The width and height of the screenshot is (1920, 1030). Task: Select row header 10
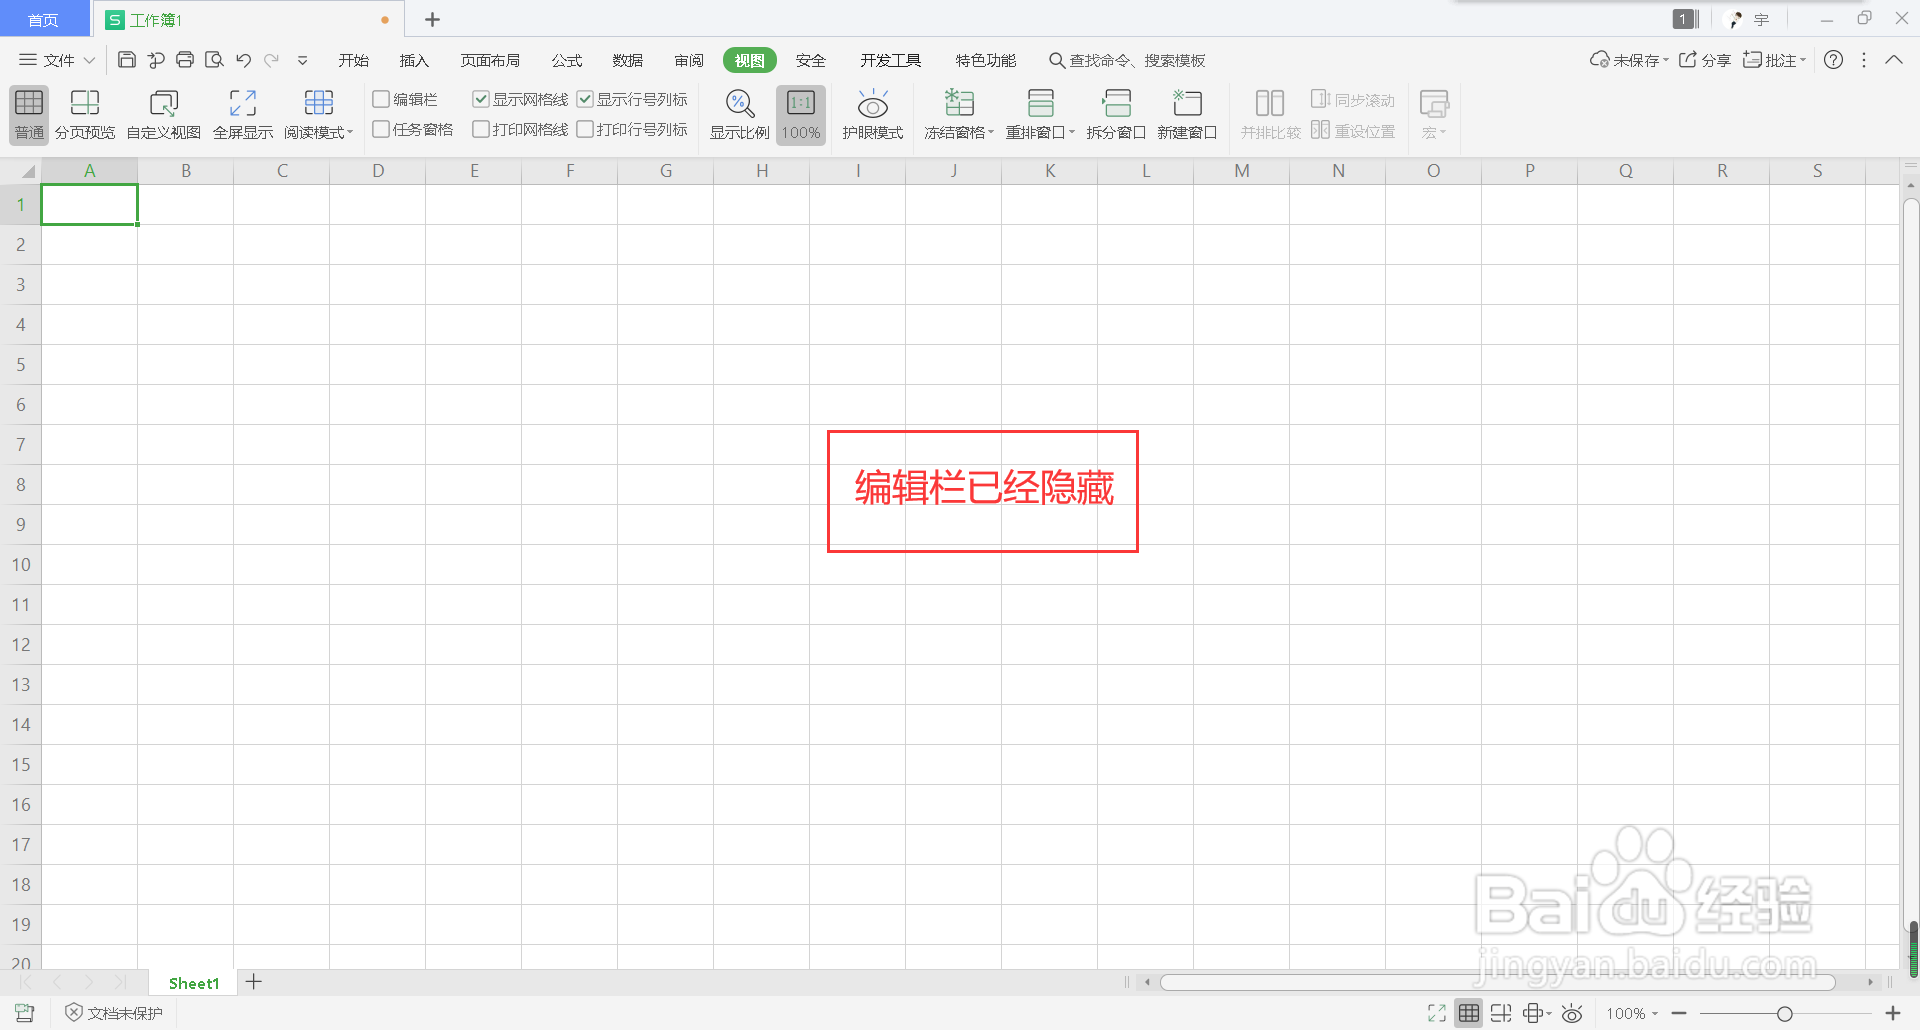click(21, 565)
